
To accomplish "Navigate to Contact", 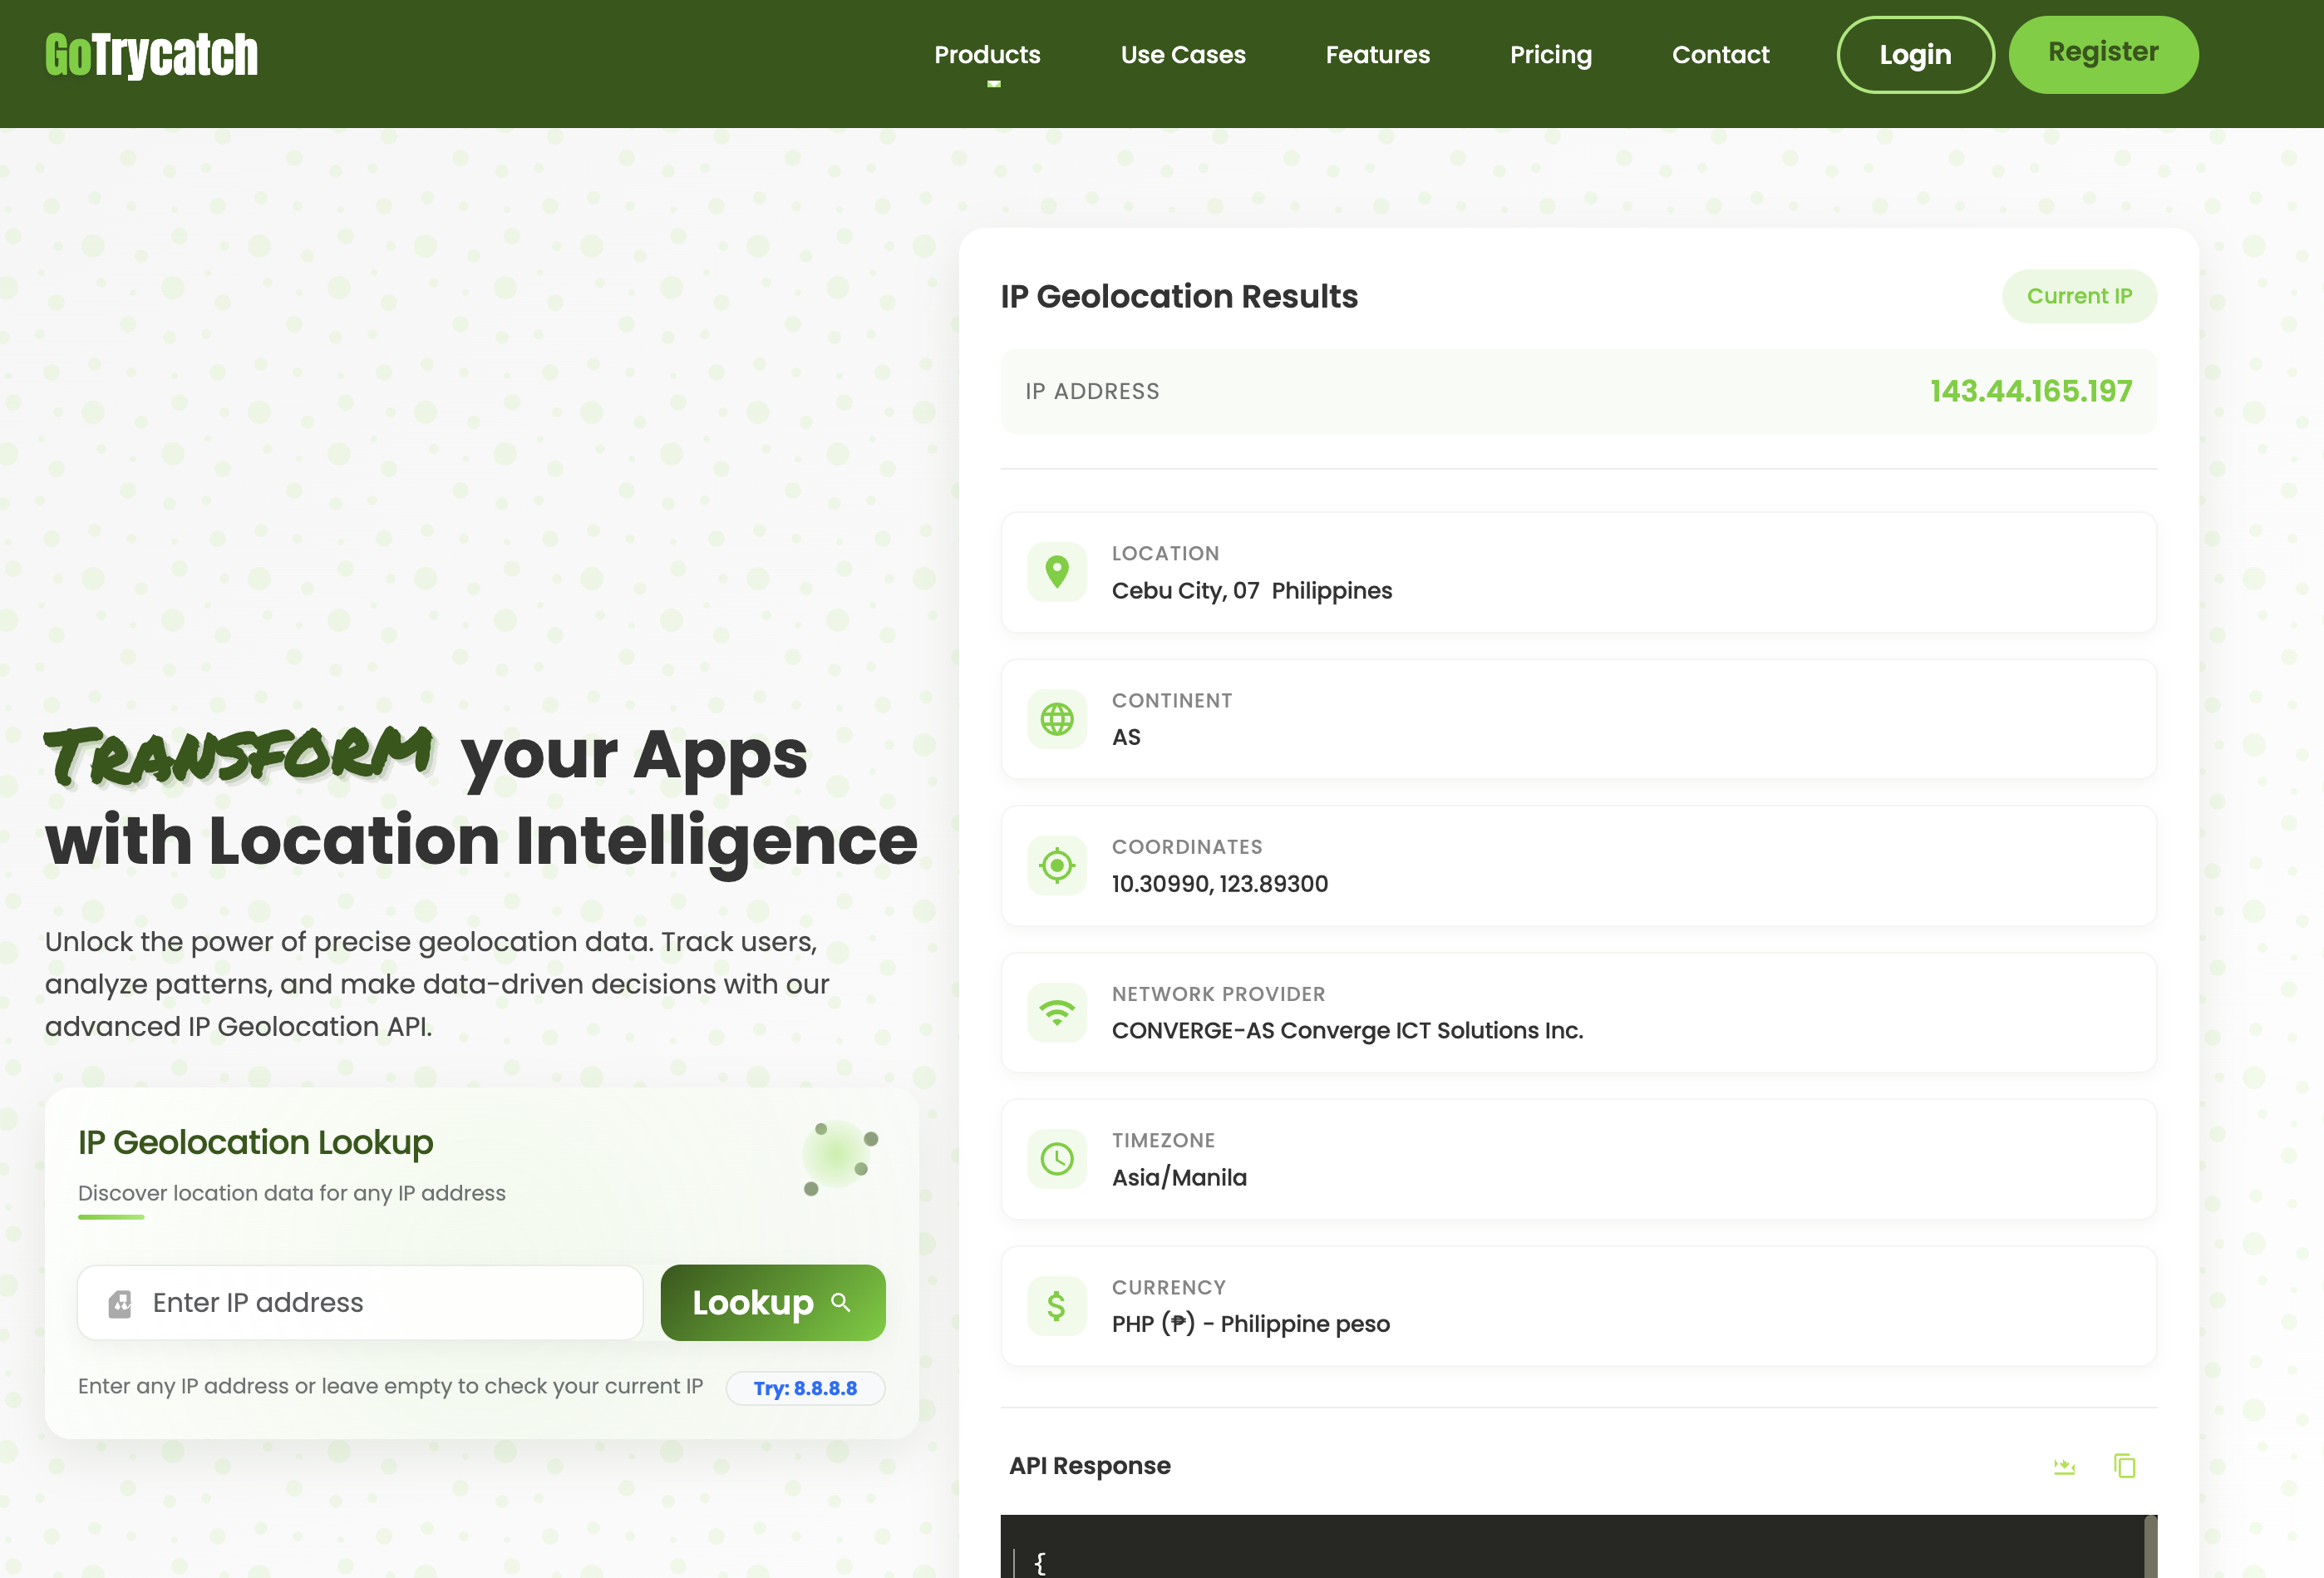I will pyautogui.click(x=1720, y=55).
